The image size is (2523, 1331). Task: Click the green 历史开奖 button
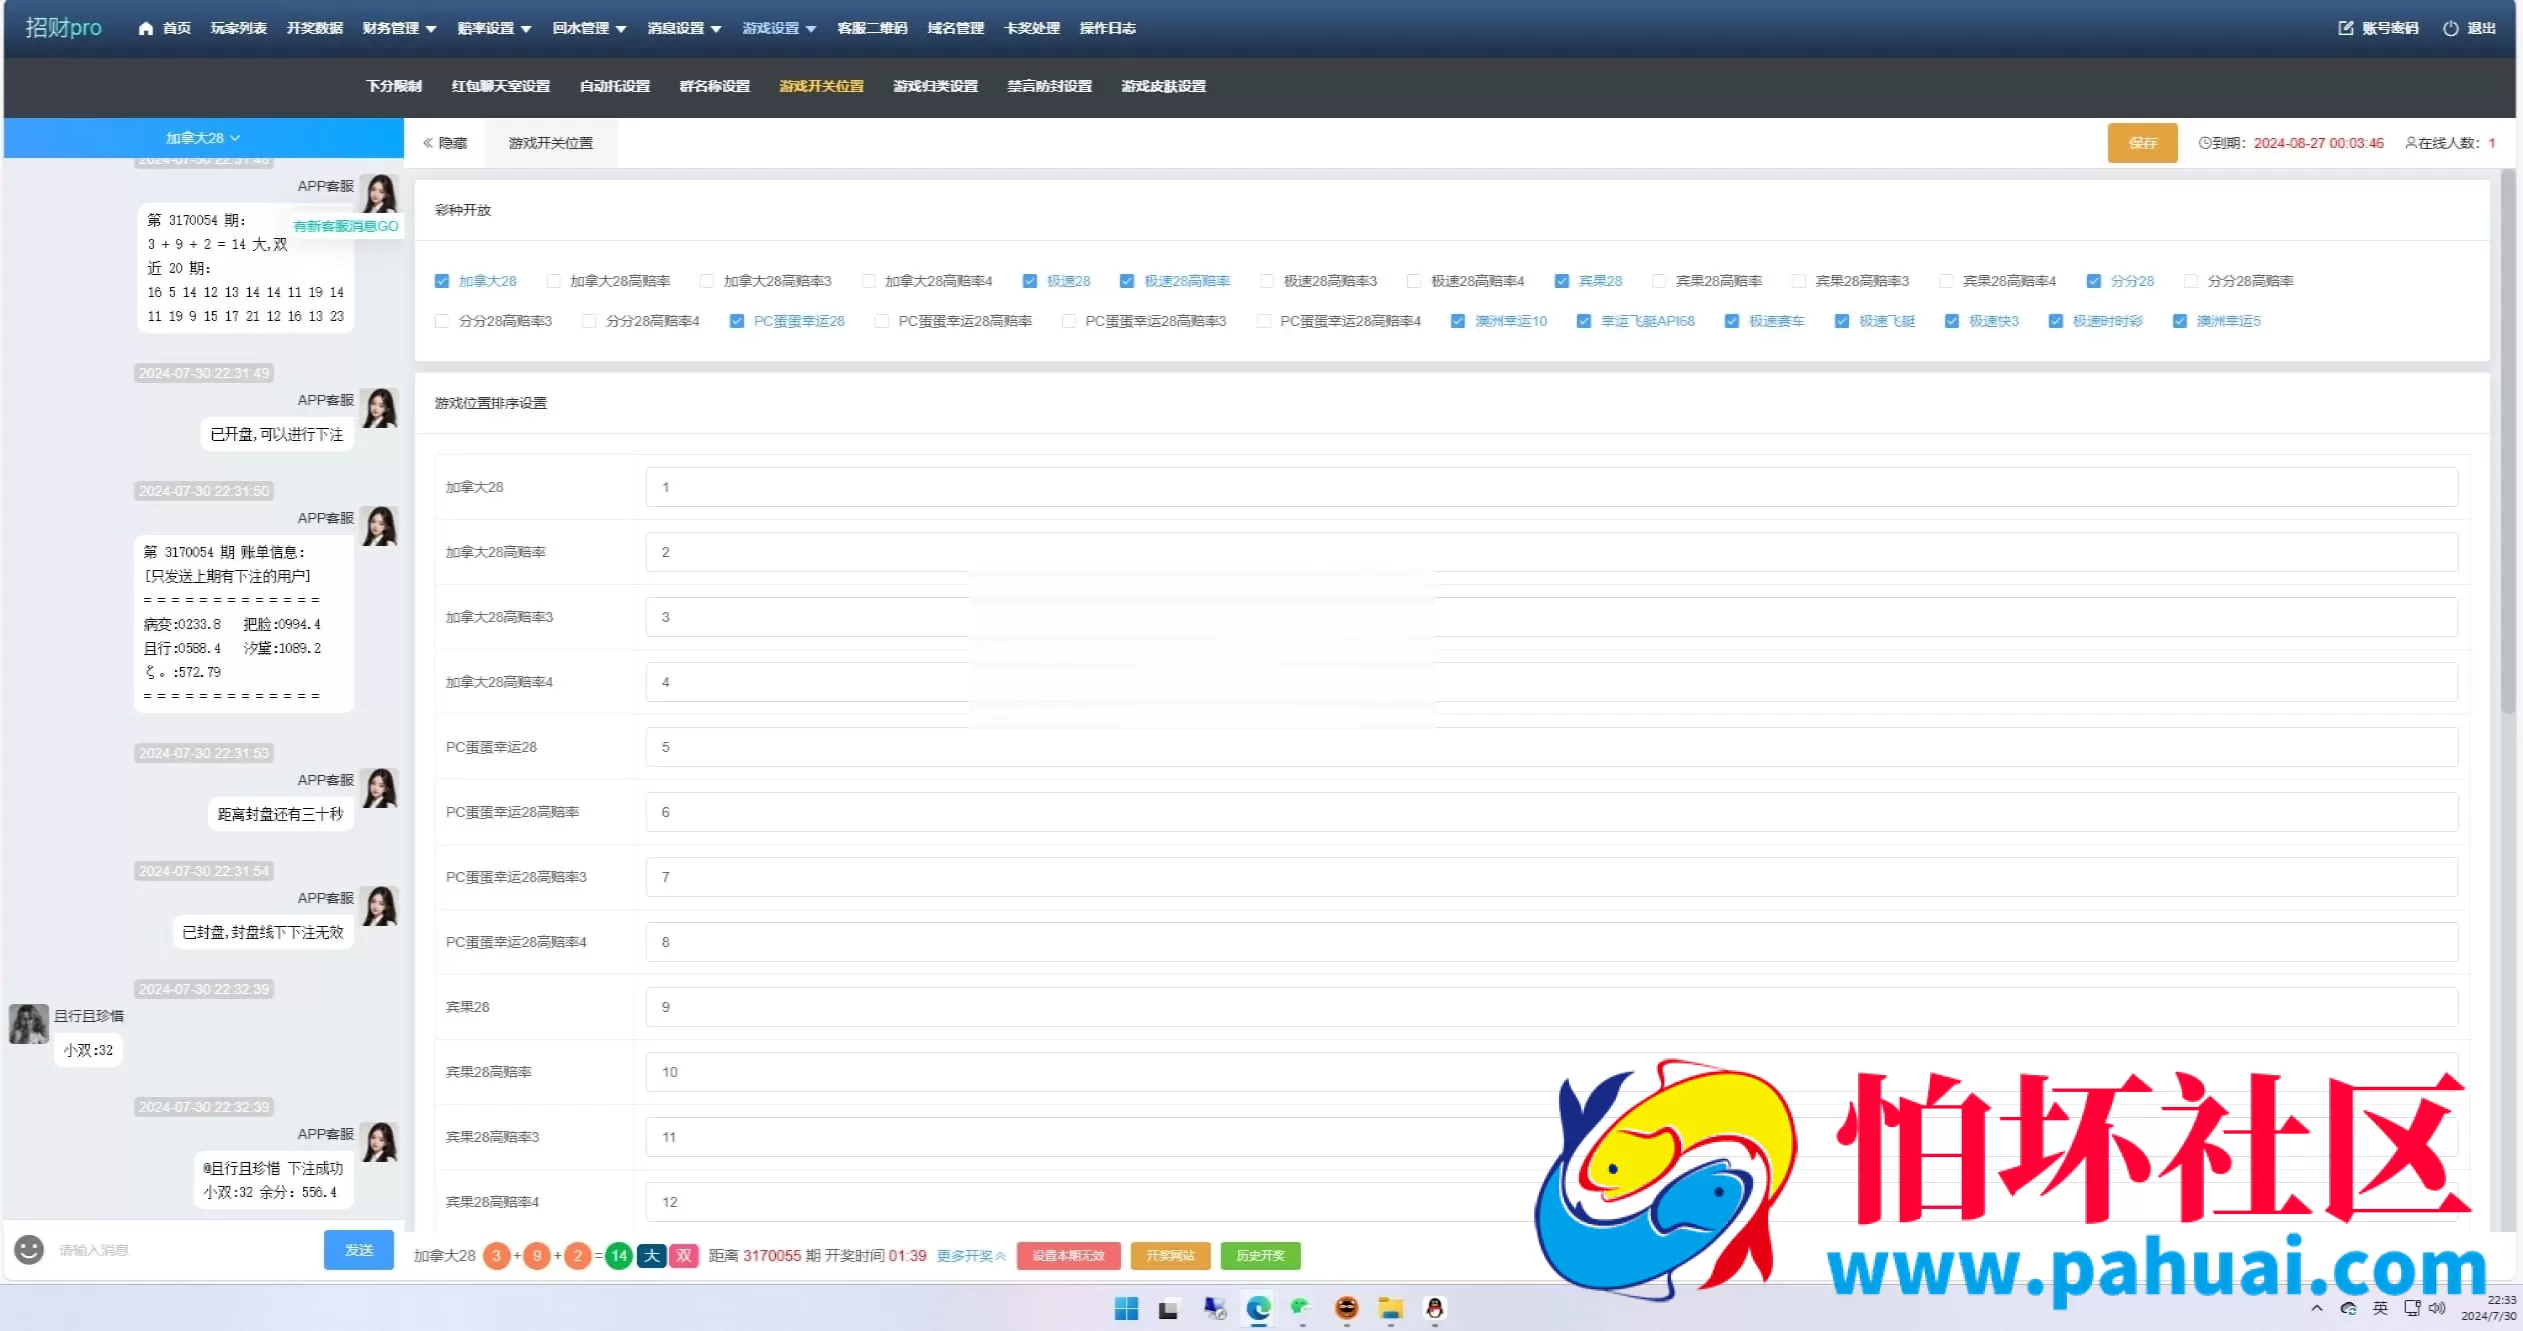coord(1260,1255)
